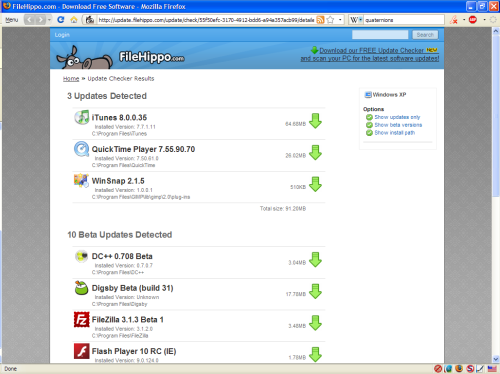Click the FileZilla application icon
This screenshot has height=374, width=500.
82,319
